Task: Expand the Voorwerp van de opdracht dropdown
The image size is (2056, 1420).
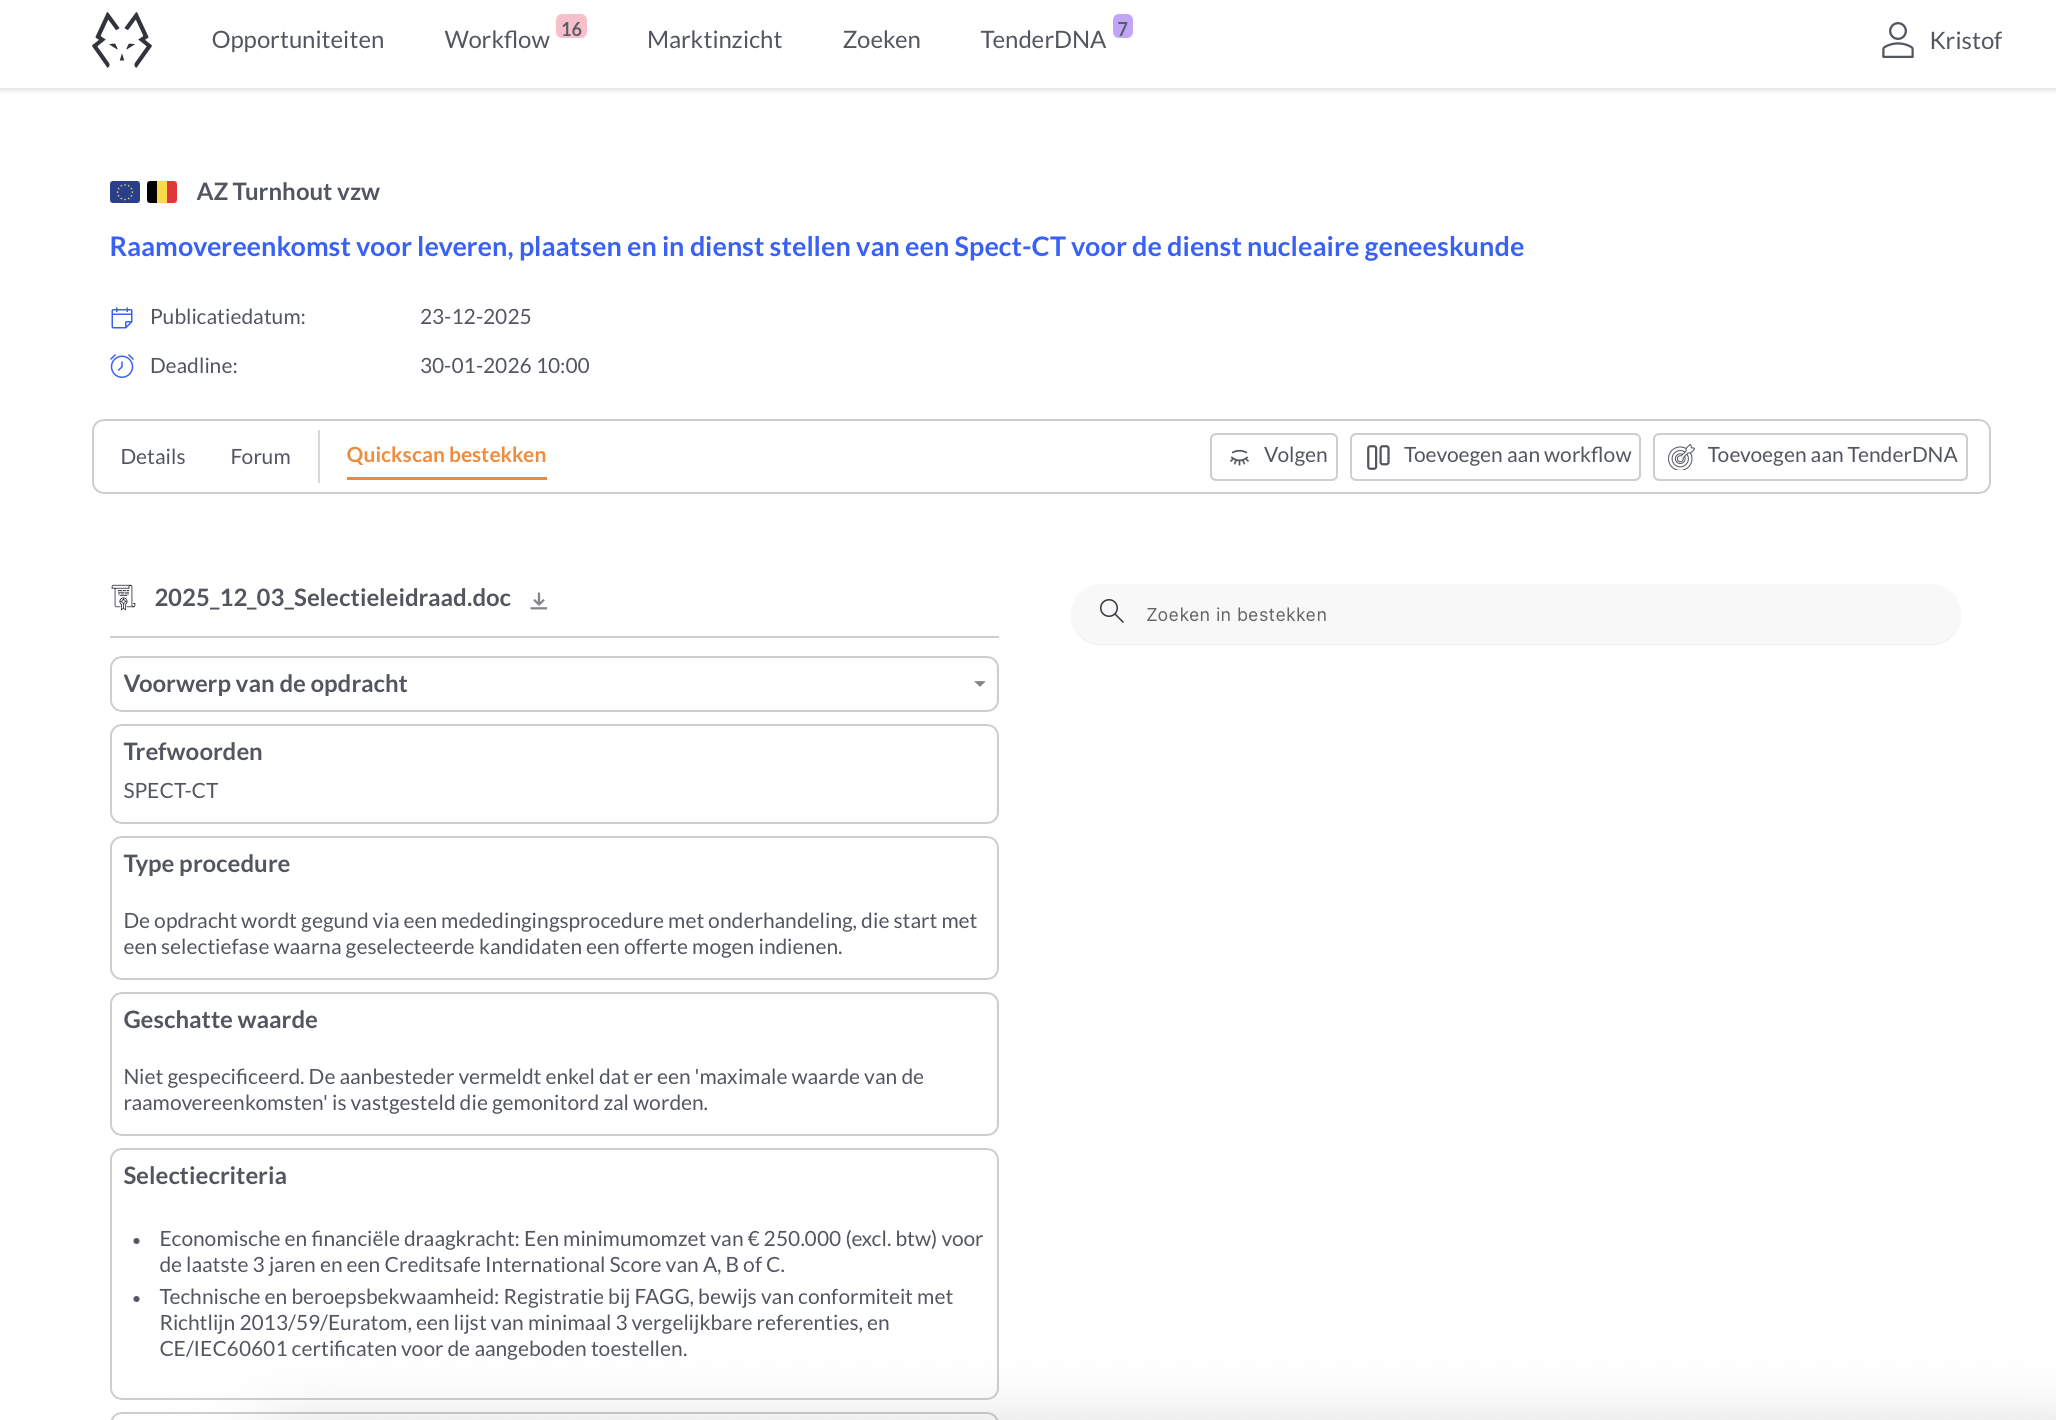Action: coord(979,684)
